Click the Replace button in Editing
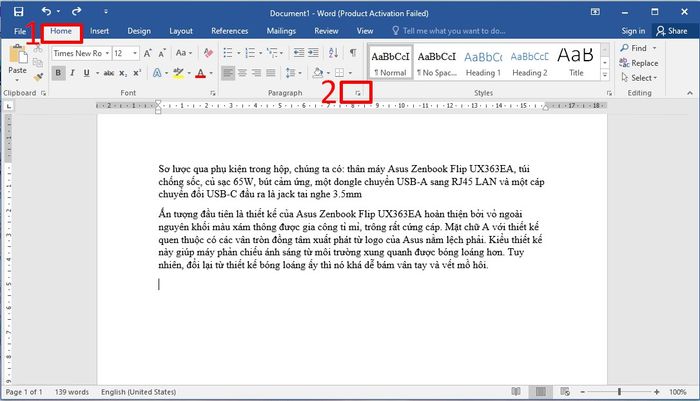 pos(639,63)
